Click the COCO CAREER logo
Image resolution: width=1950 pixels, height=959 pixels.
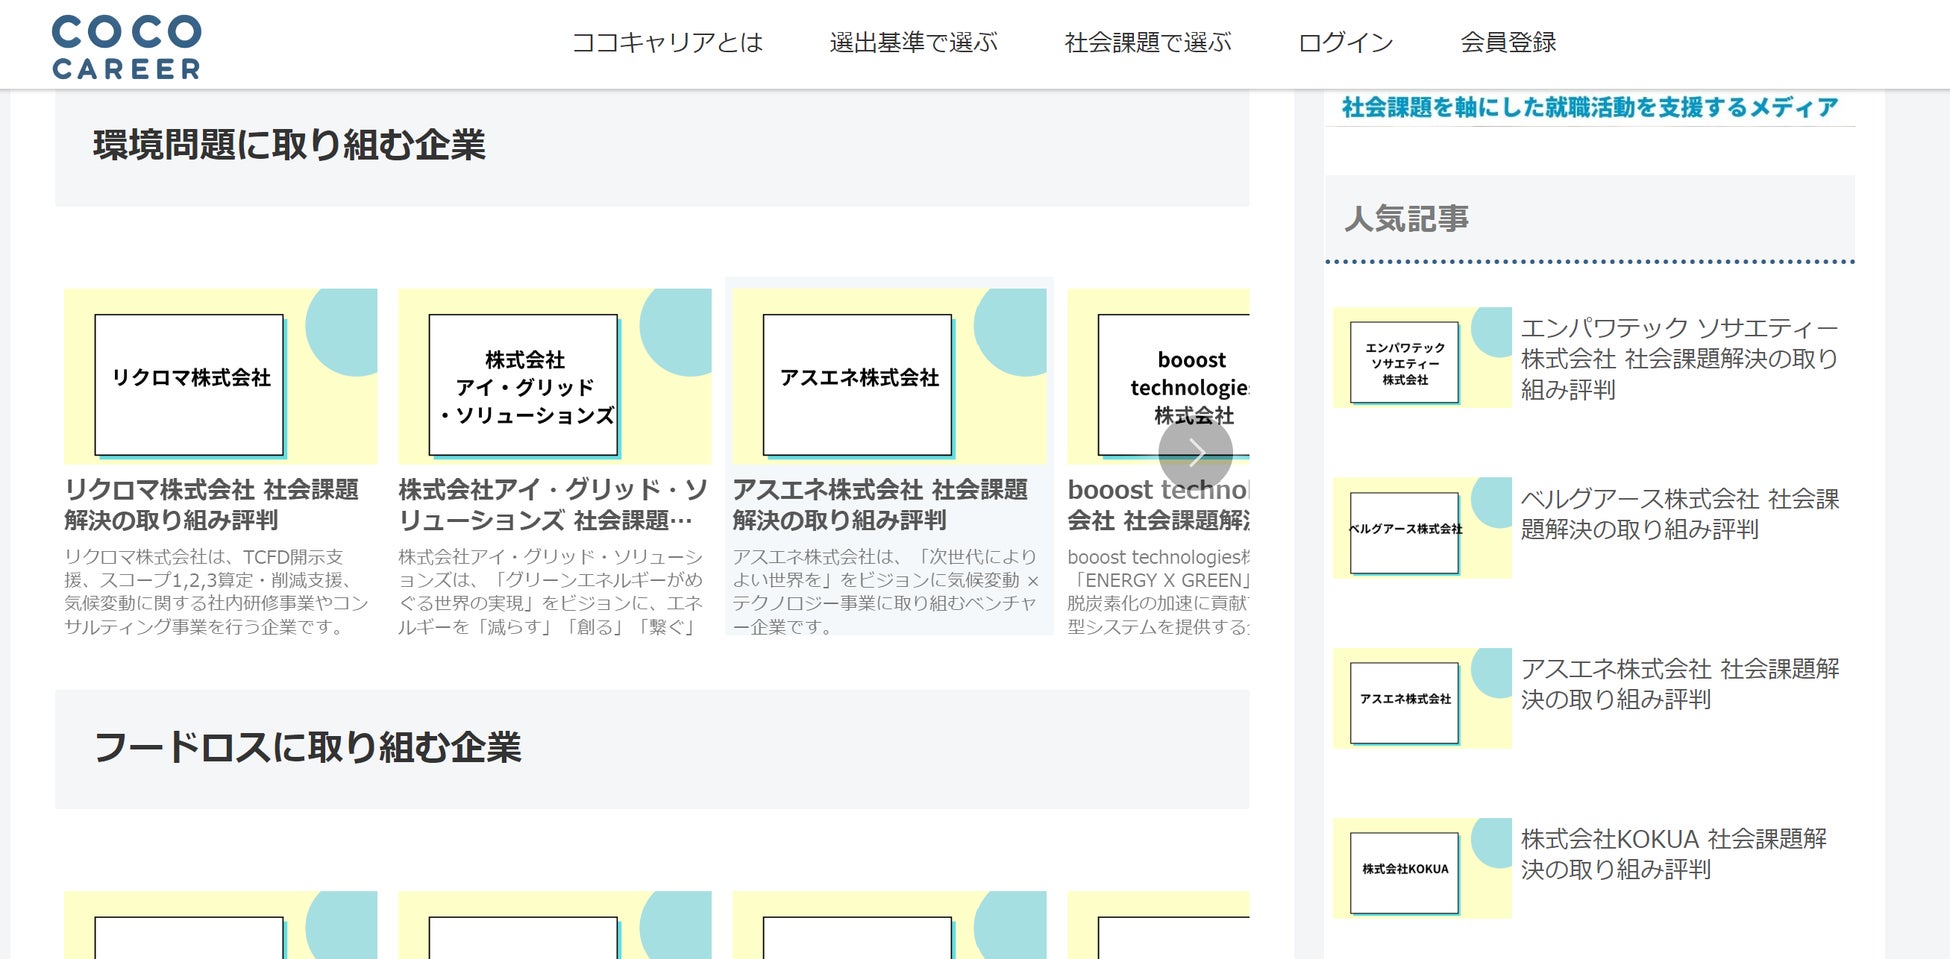(x=127, y=46)
